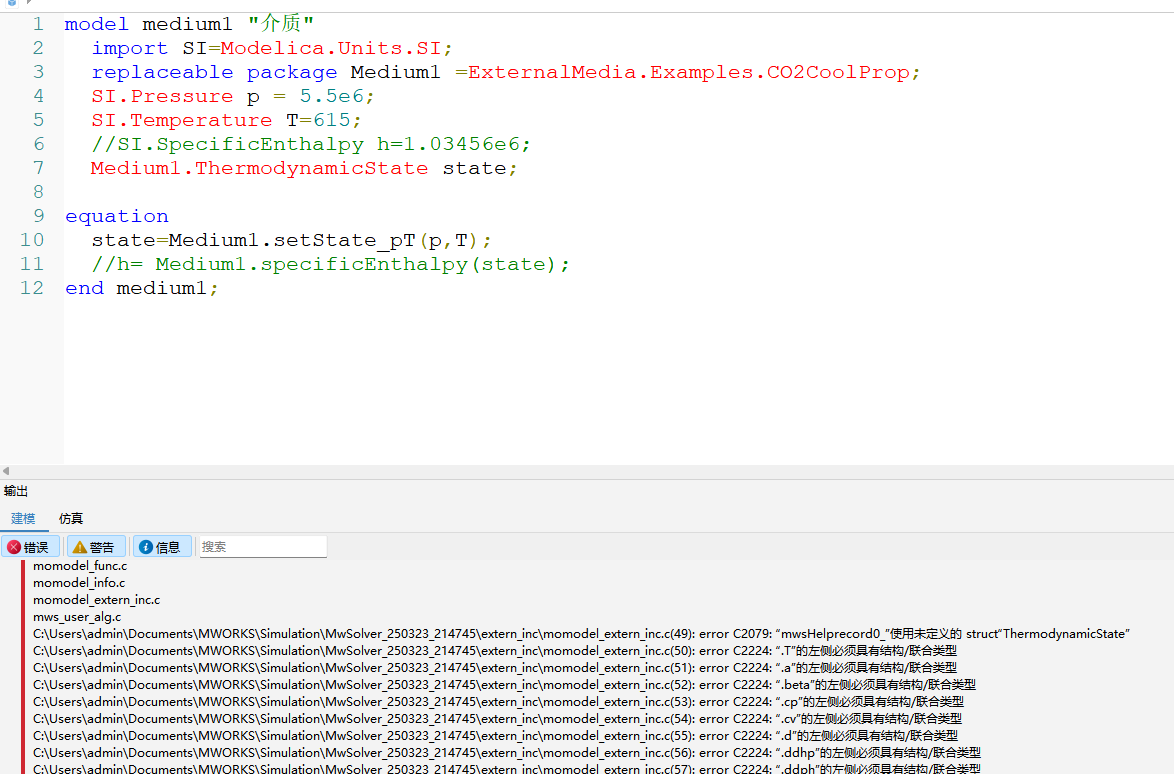Click Medium1.ThermodynamicState state declaration
The image size is (1174, 774).
(x=304, y=168)
